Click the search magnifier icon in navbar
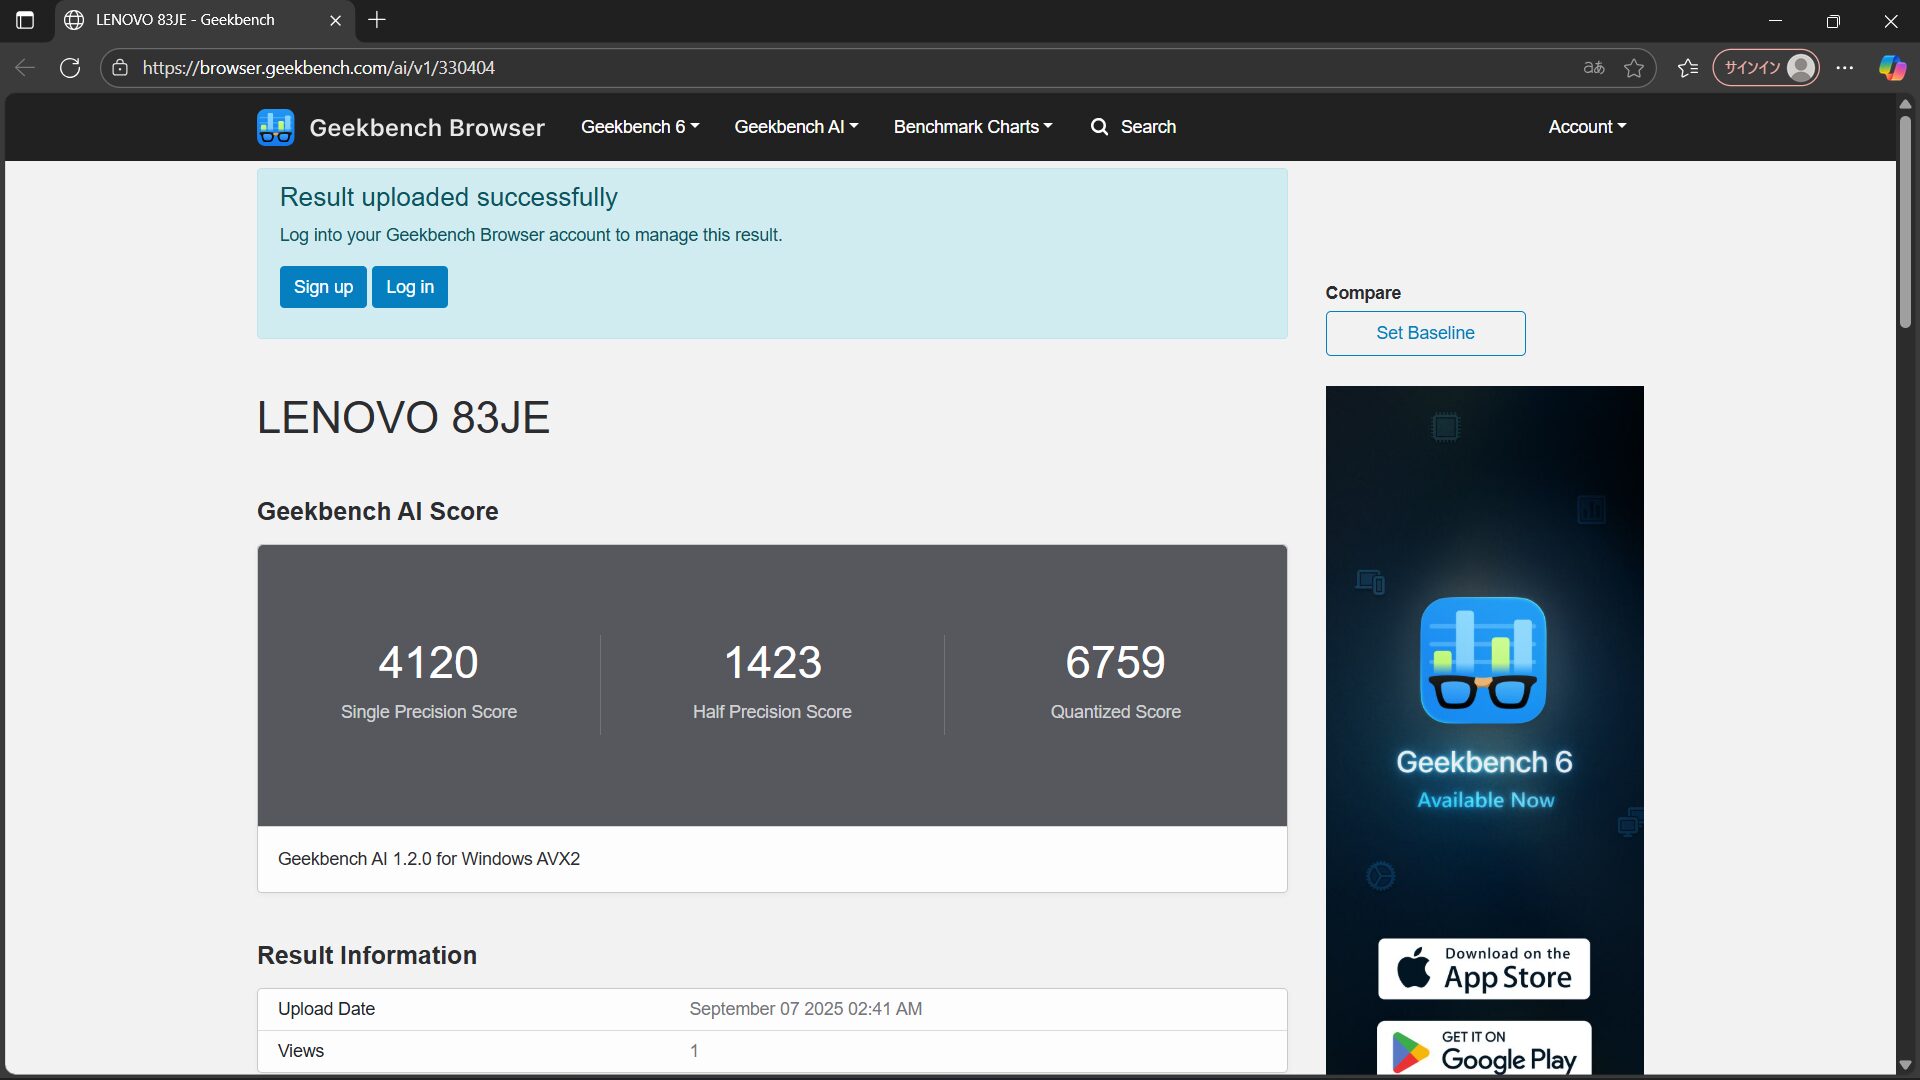The width and height of the screenshot is (1920, 1080). [1099, 127]
